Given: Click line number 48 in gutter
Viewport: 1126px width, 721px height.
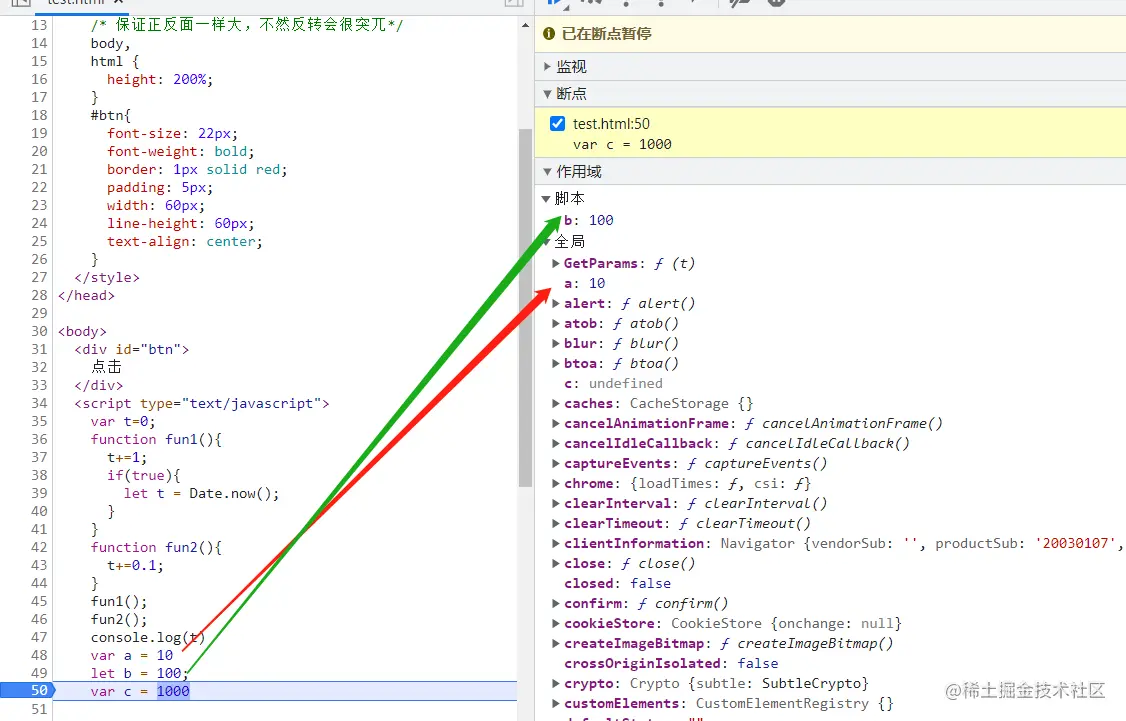Looking at the screenshot, I should 39,655.
